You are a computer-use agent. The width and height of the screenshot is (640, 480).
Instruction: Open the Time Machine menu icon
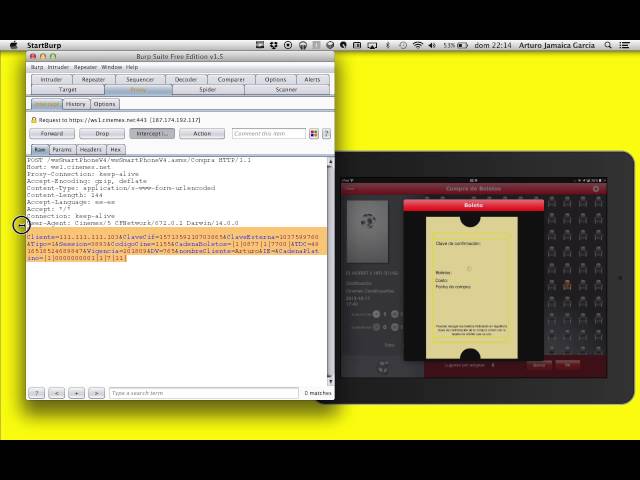coord(403,45)
